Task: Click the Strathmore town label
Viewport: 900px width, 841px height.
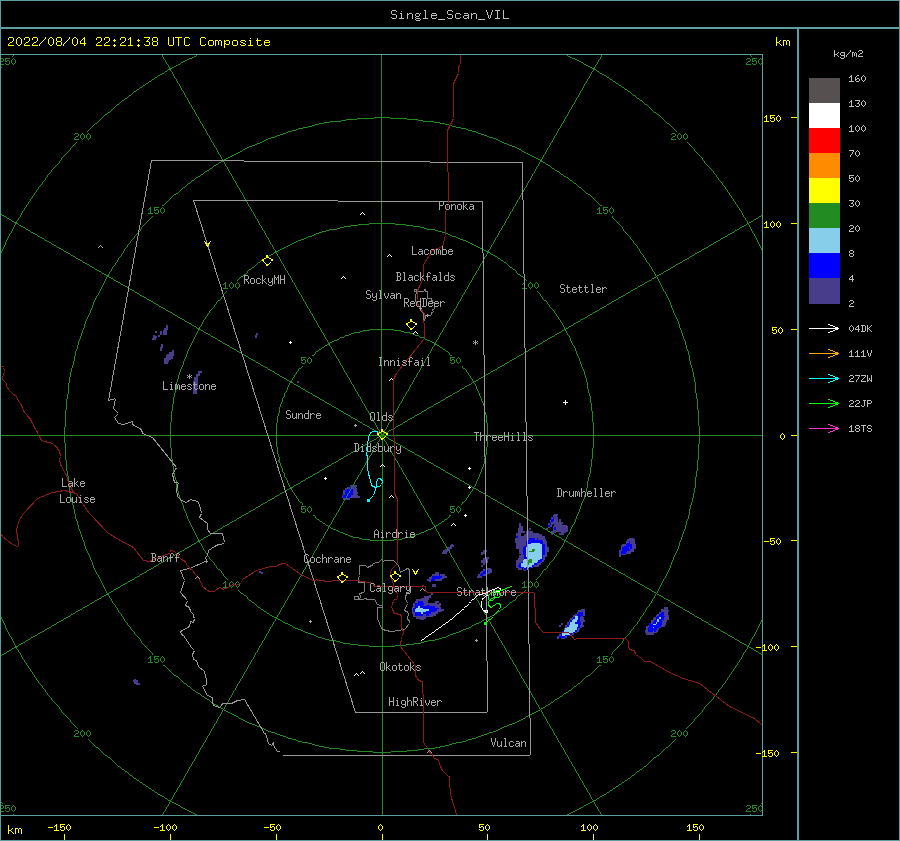Action: [486, 592]
